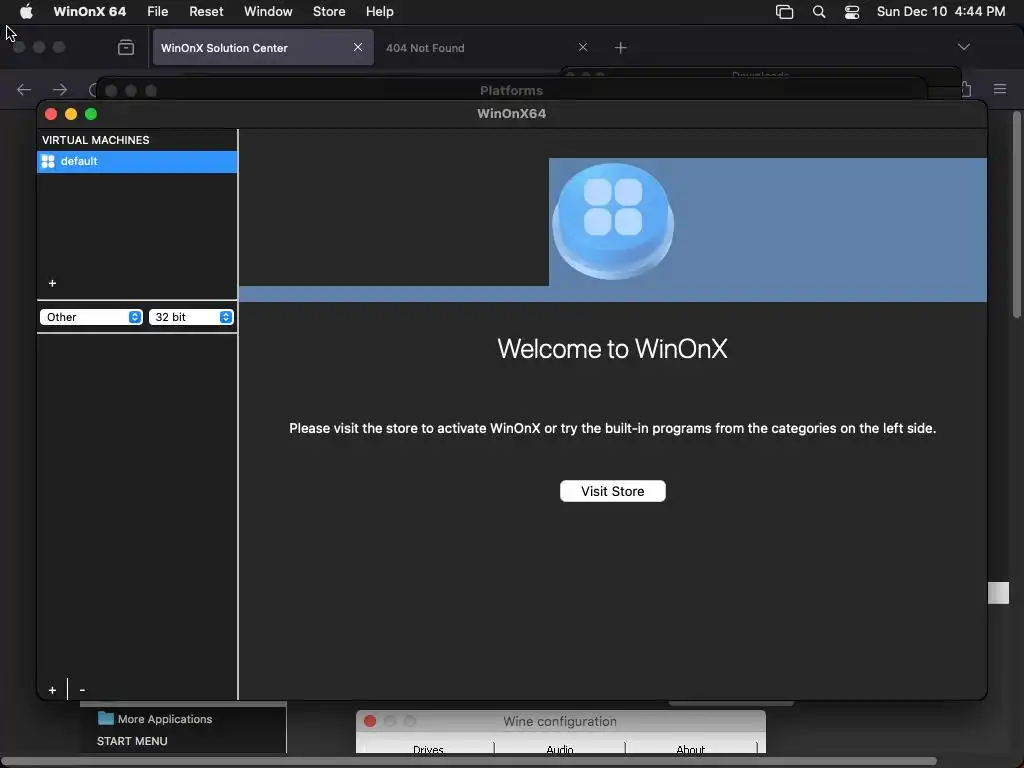1024x768 pixels.
Task: Switch to About tab in Wine configuration
Action: [691, 748]
